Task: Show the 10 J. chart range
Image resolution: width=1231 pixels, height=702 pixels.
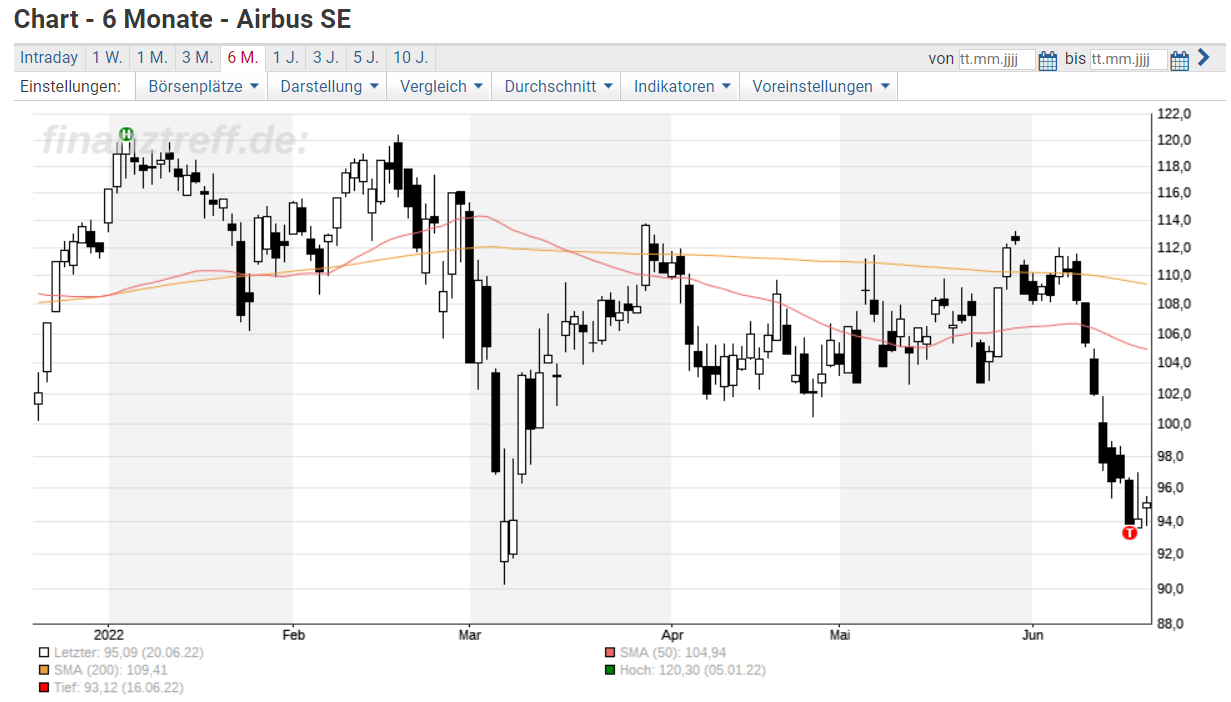Action: click(x=410, y=58)
